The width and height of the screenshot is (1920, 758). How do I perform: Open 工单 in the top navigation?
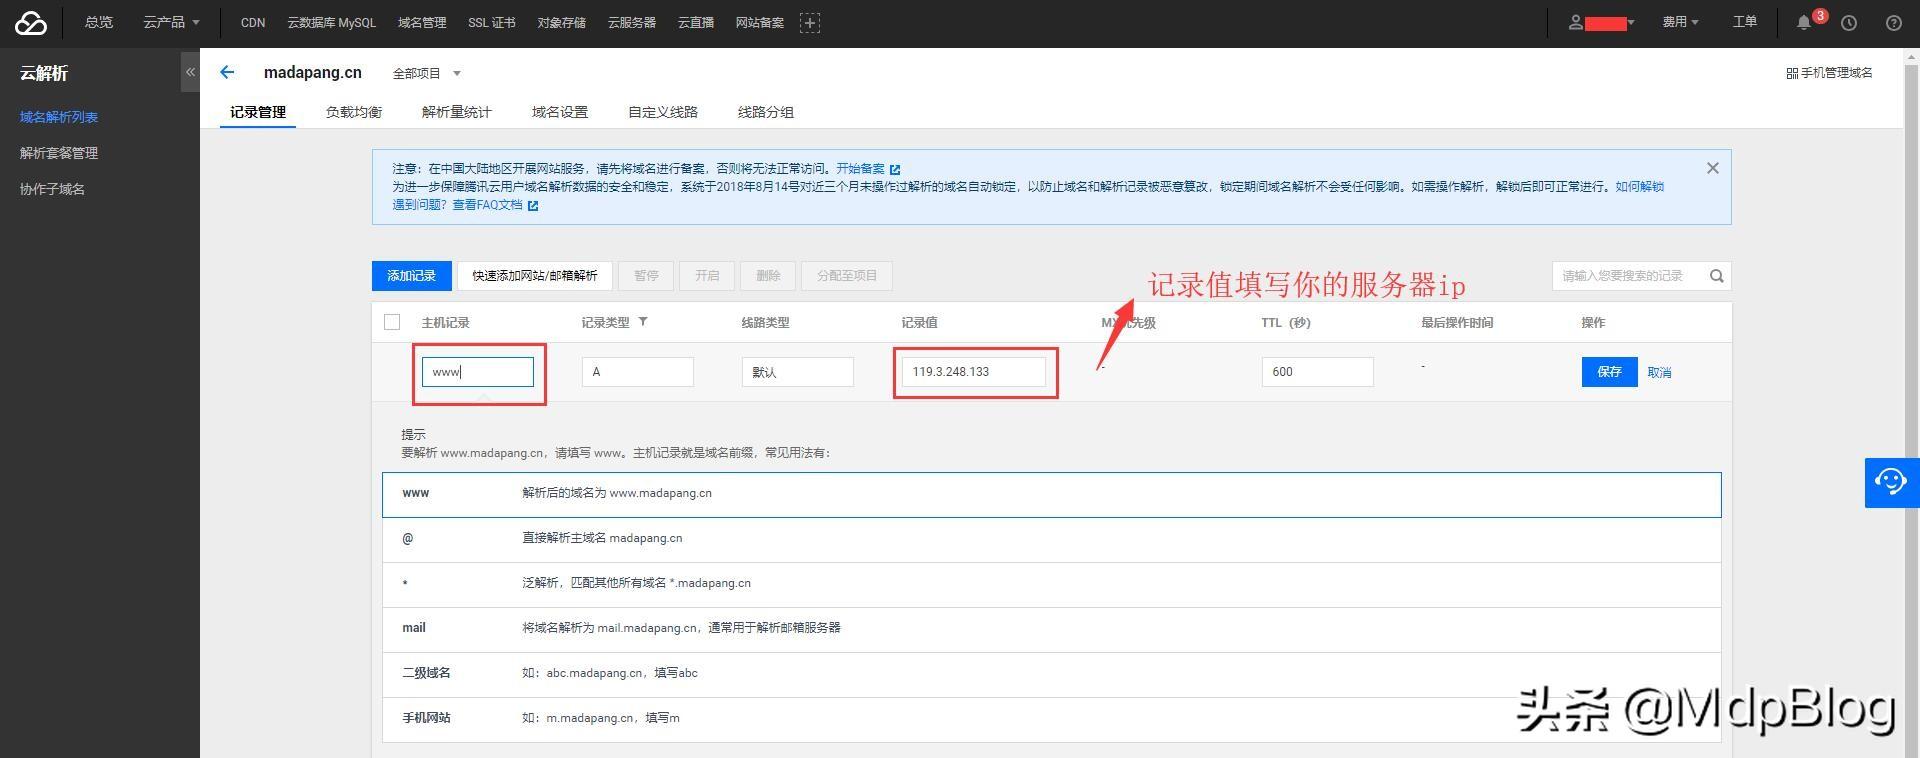[1745, 22]
